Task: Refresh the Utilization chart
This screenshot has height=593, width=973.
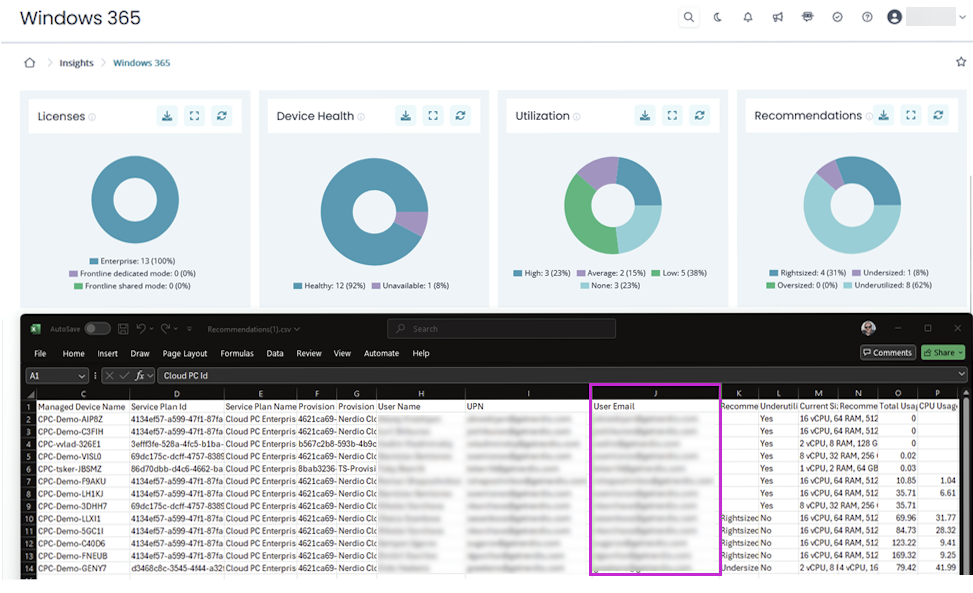Action: [699, 116]
